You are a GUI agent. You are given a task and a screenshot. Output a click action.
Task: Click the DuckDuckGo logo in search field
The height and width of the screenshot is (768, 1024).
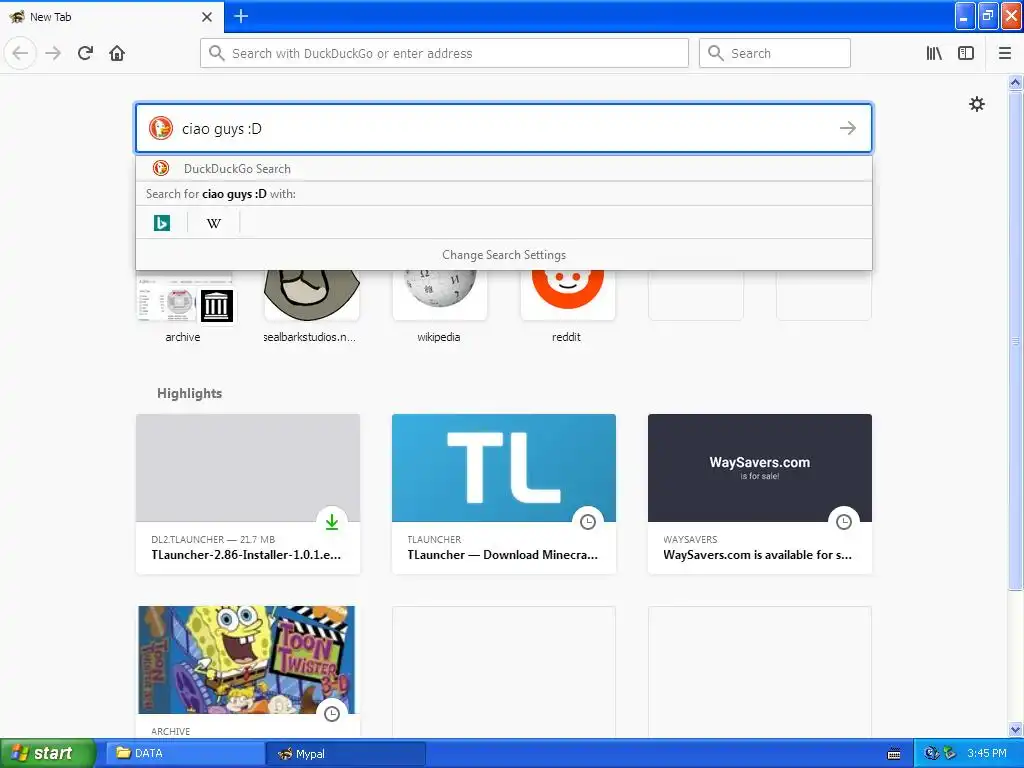pyautogui.click(x=160, y=128)
